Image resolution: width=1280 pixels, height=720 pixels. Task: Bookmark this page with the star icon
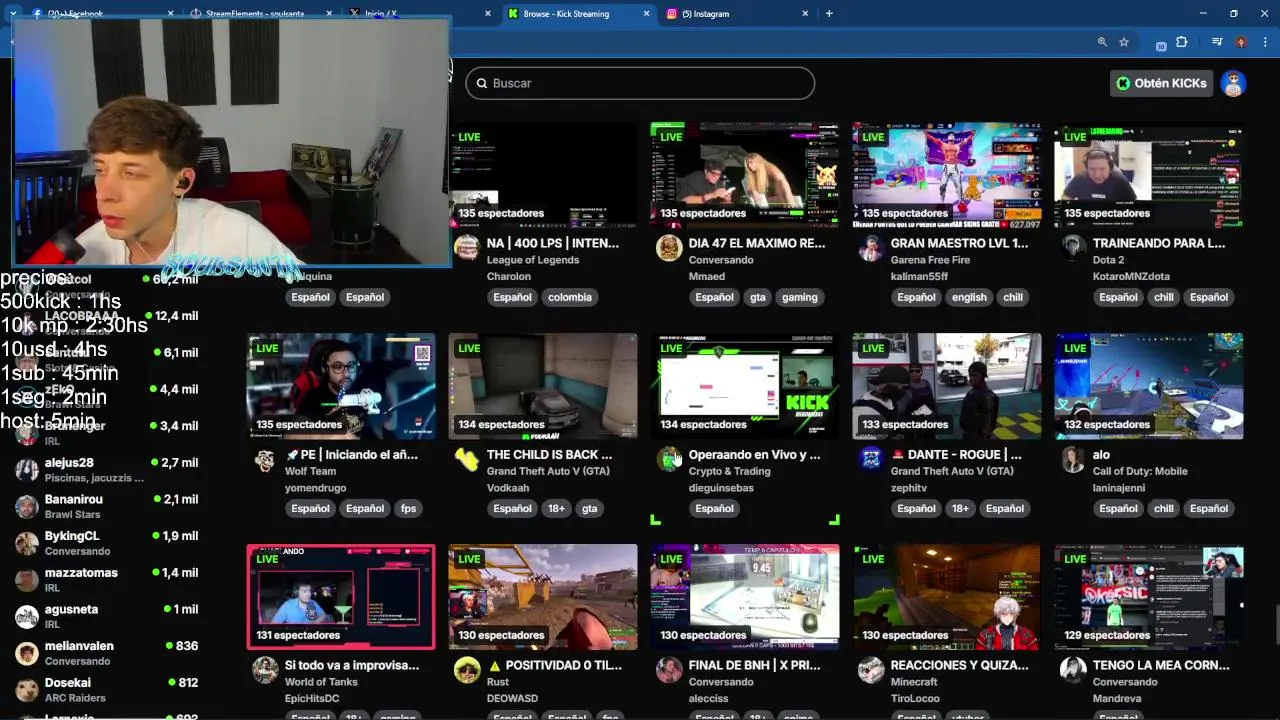1124,42
